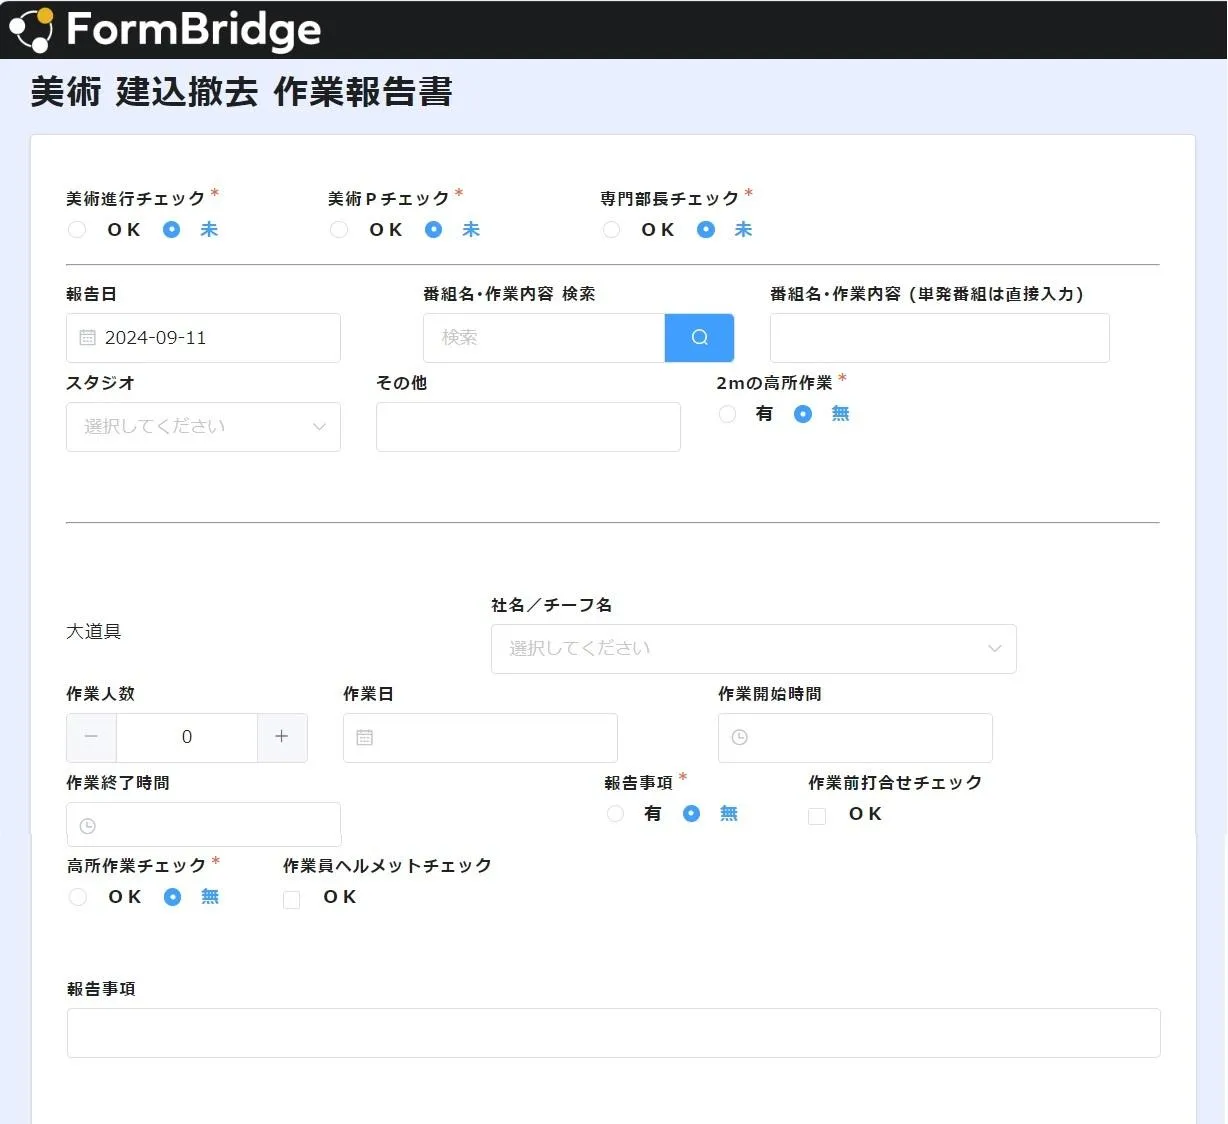
Task: Click the その他 text field
Action: 528,427
